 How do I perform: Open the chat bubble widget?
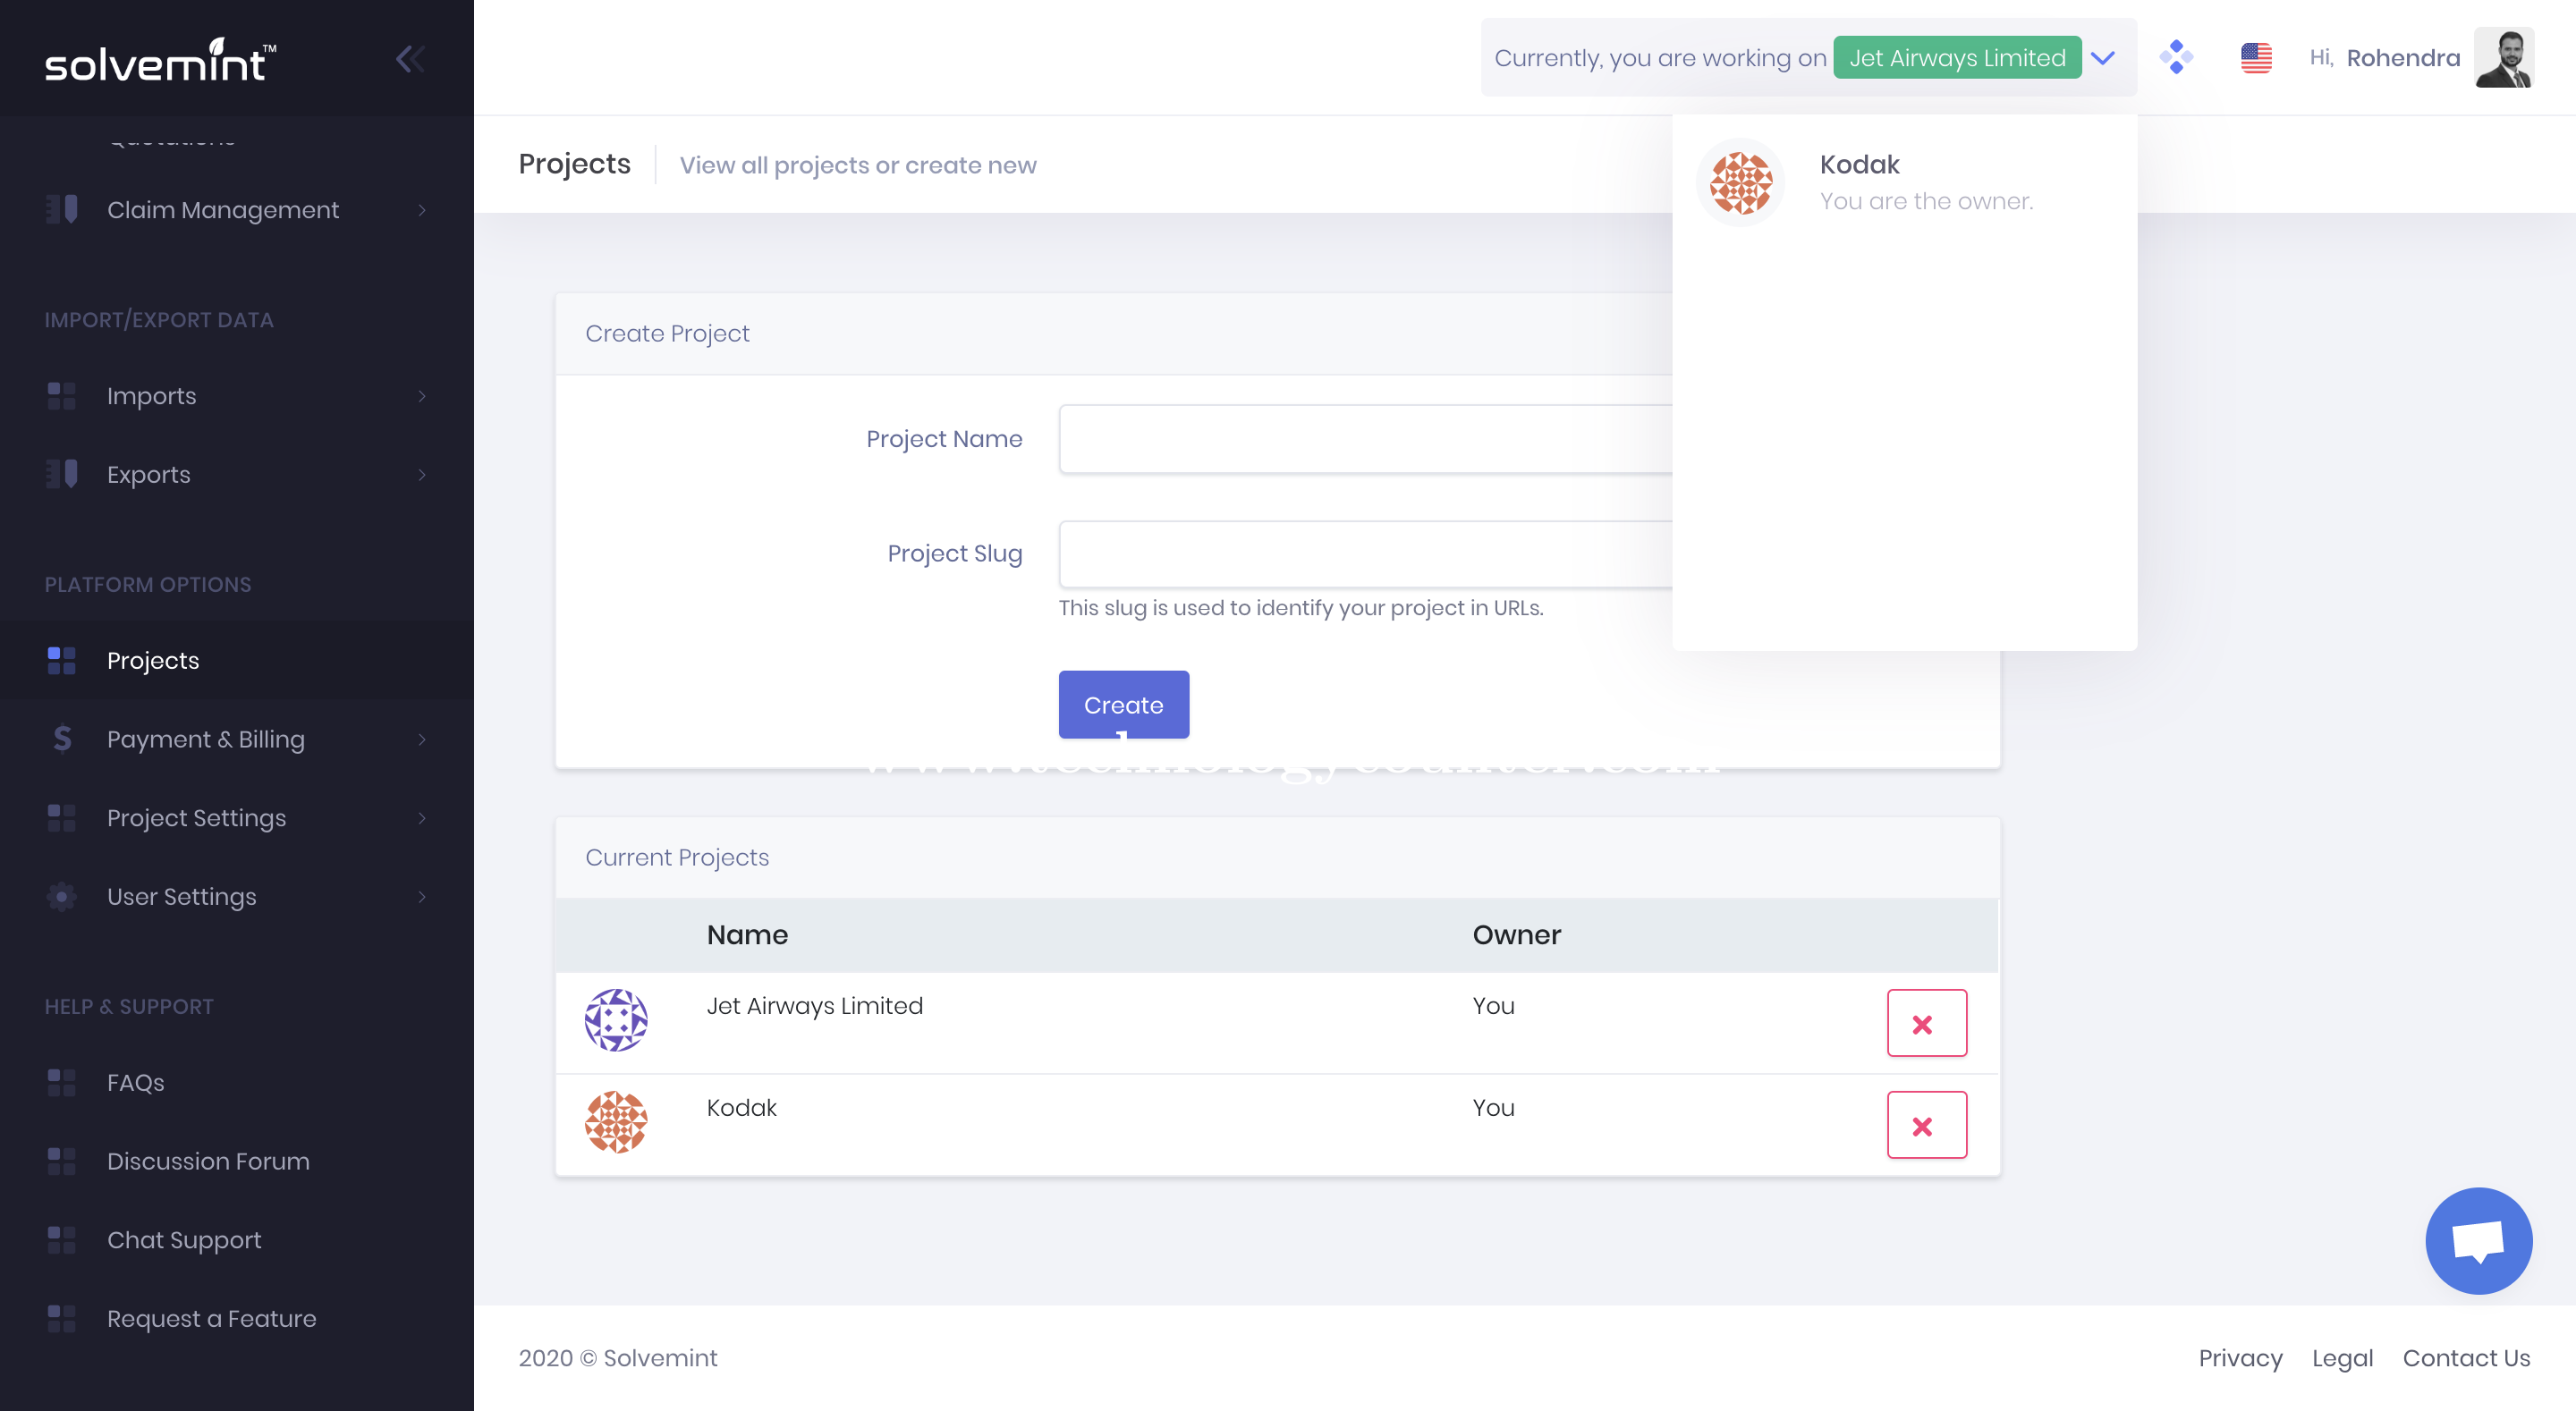[x=2479, y=1241]
